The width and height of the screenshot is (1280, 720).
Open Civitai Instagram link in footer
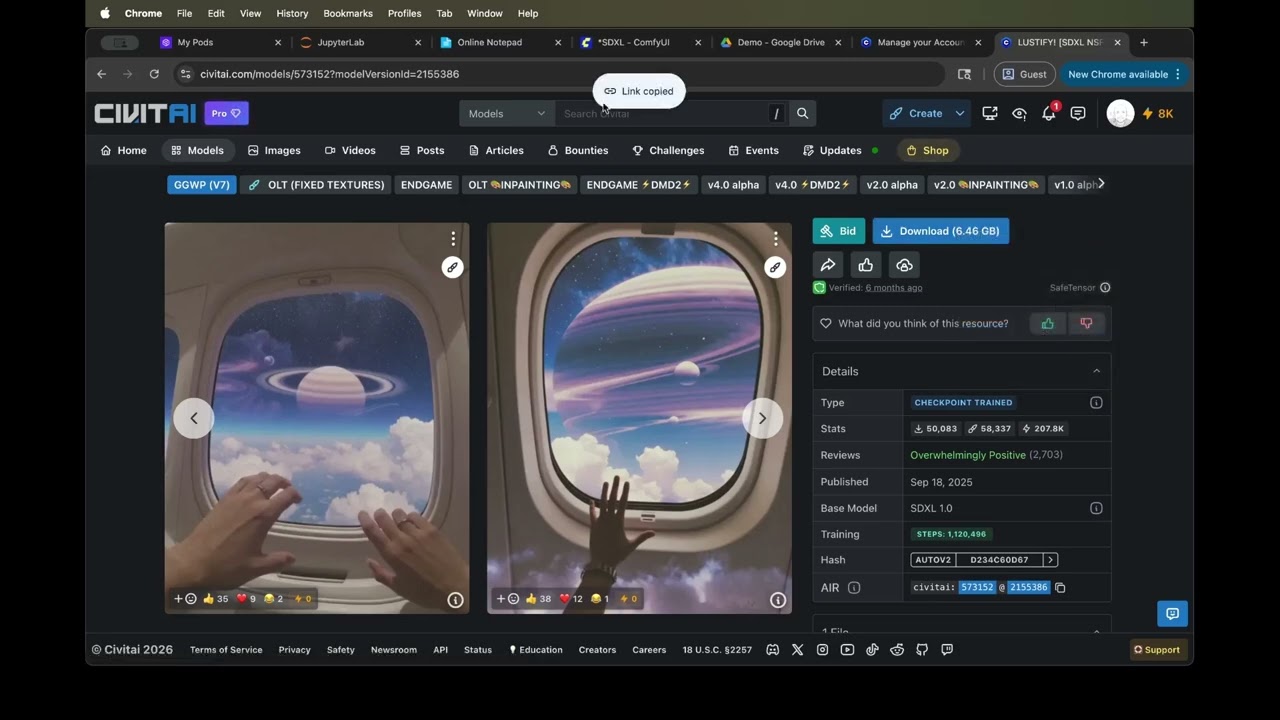(x=822, y=650)
